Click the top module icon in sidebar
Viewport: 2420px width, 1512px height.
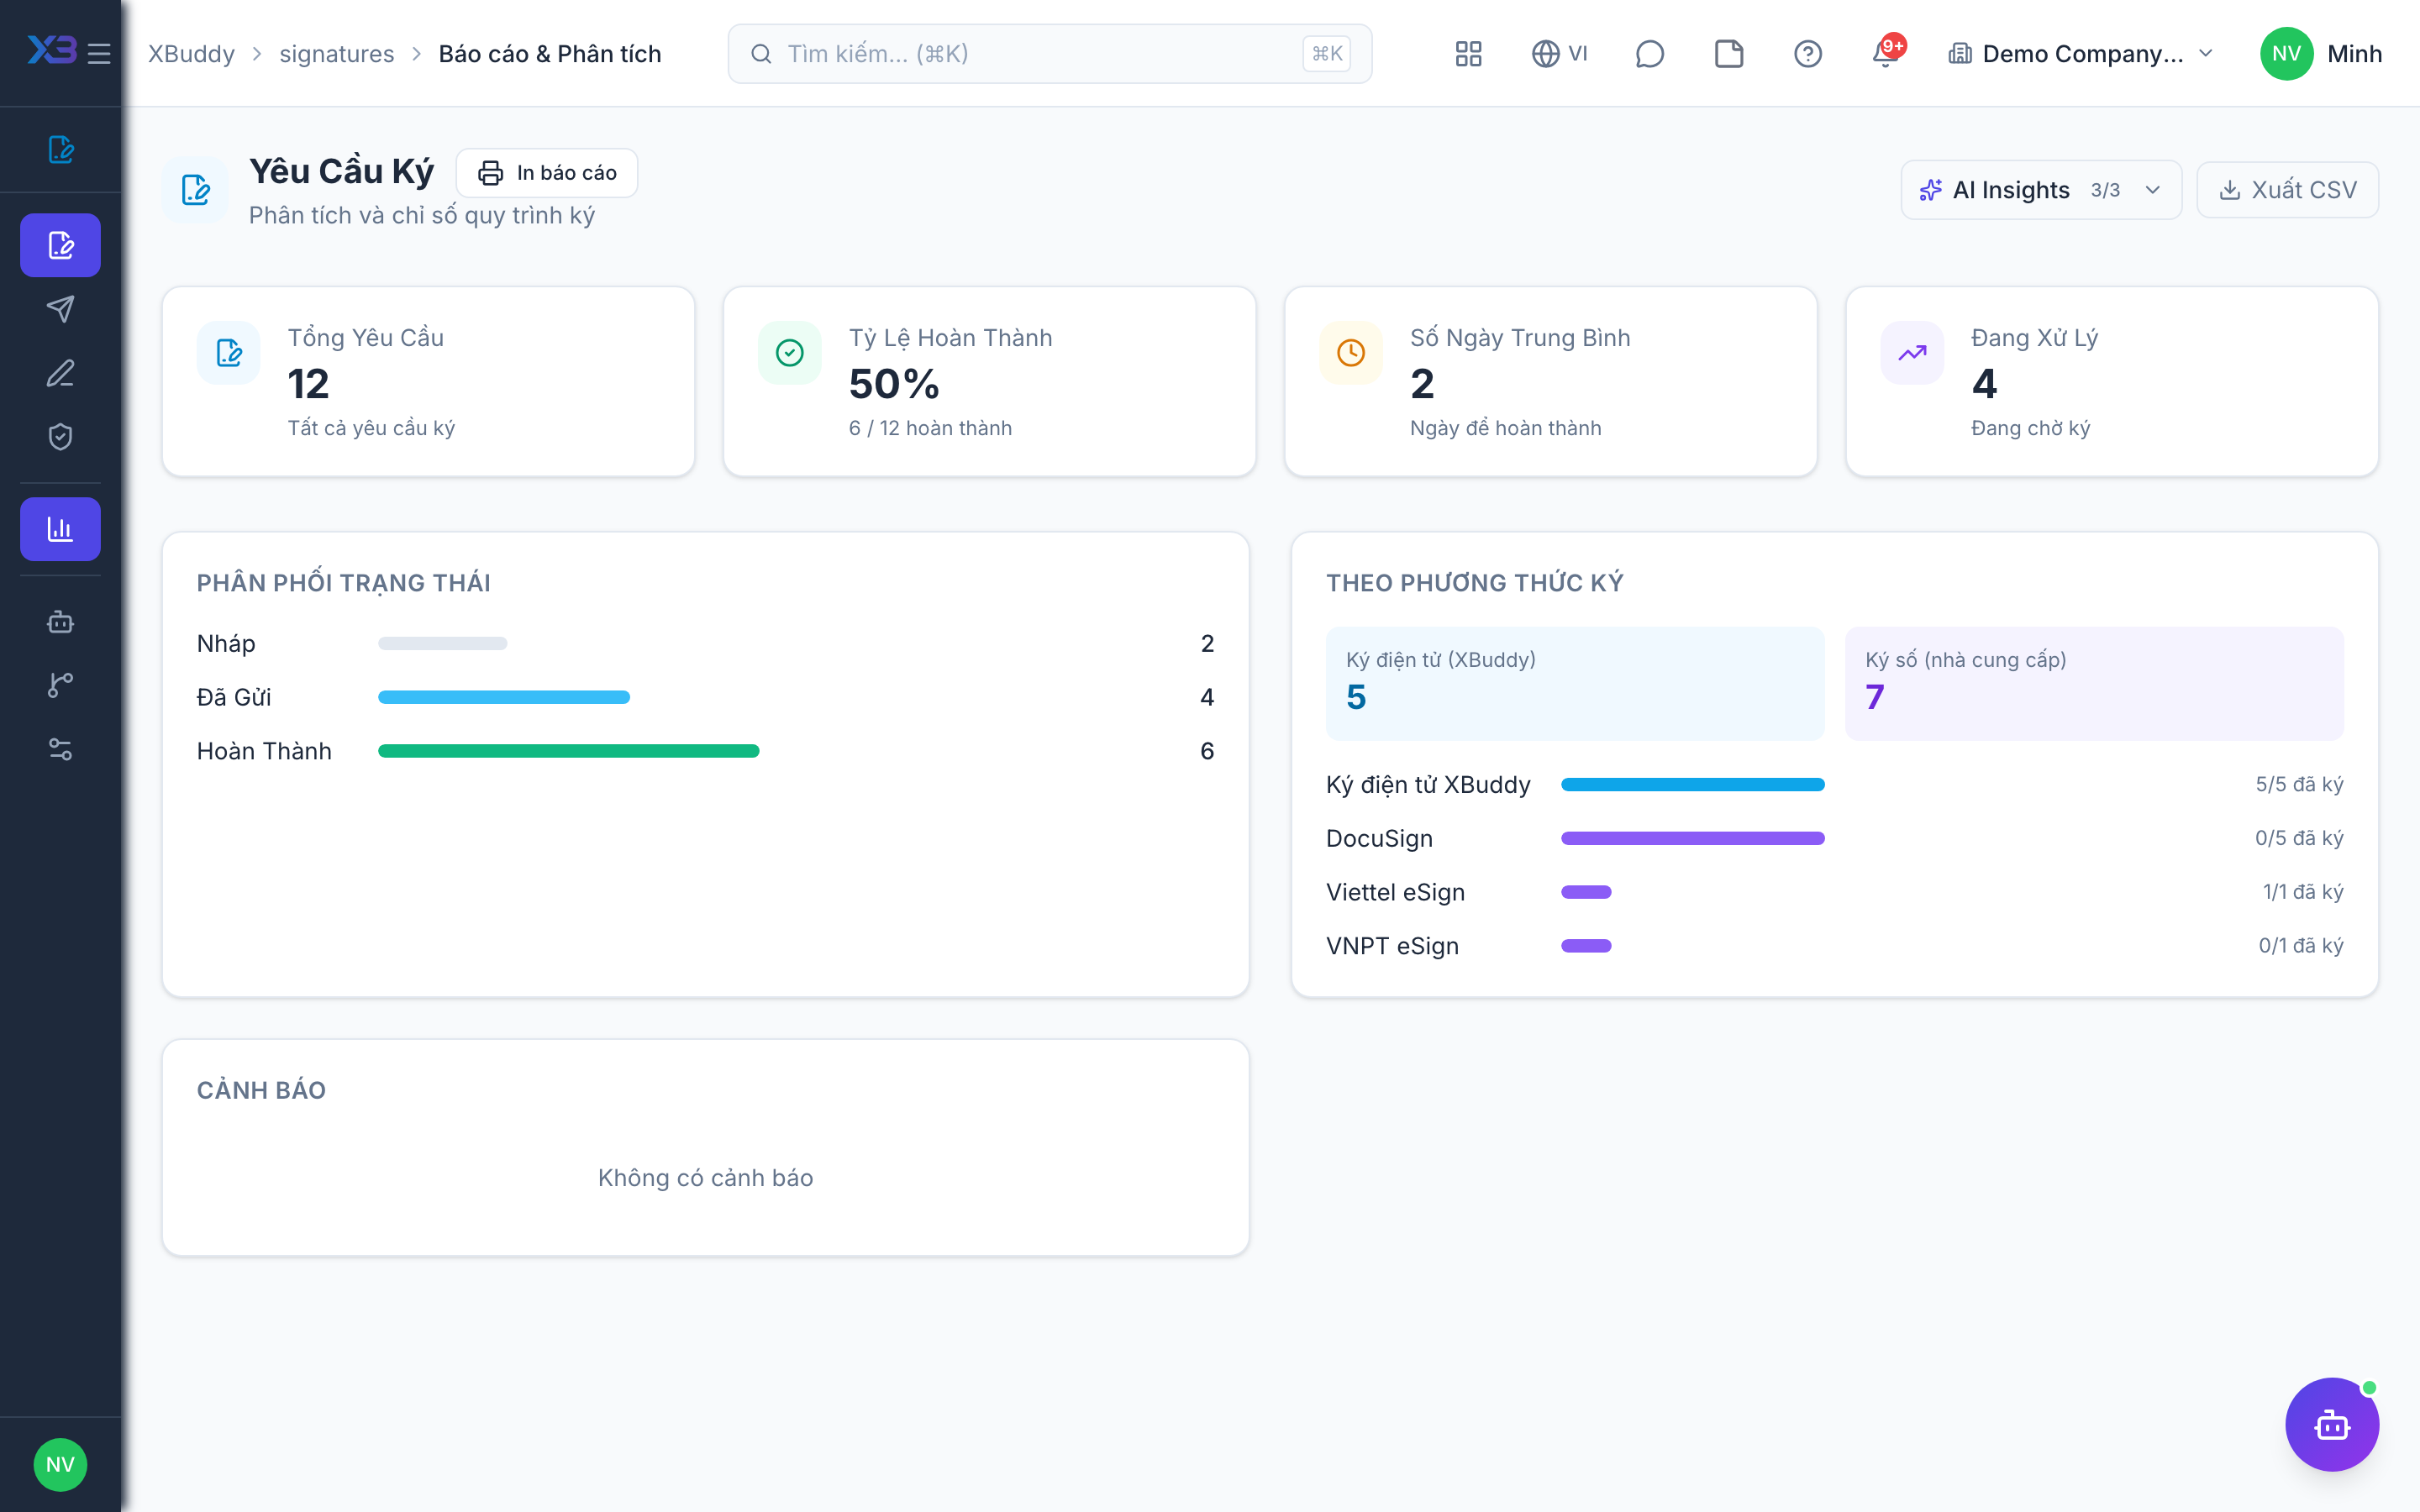[x=60, y=150]
